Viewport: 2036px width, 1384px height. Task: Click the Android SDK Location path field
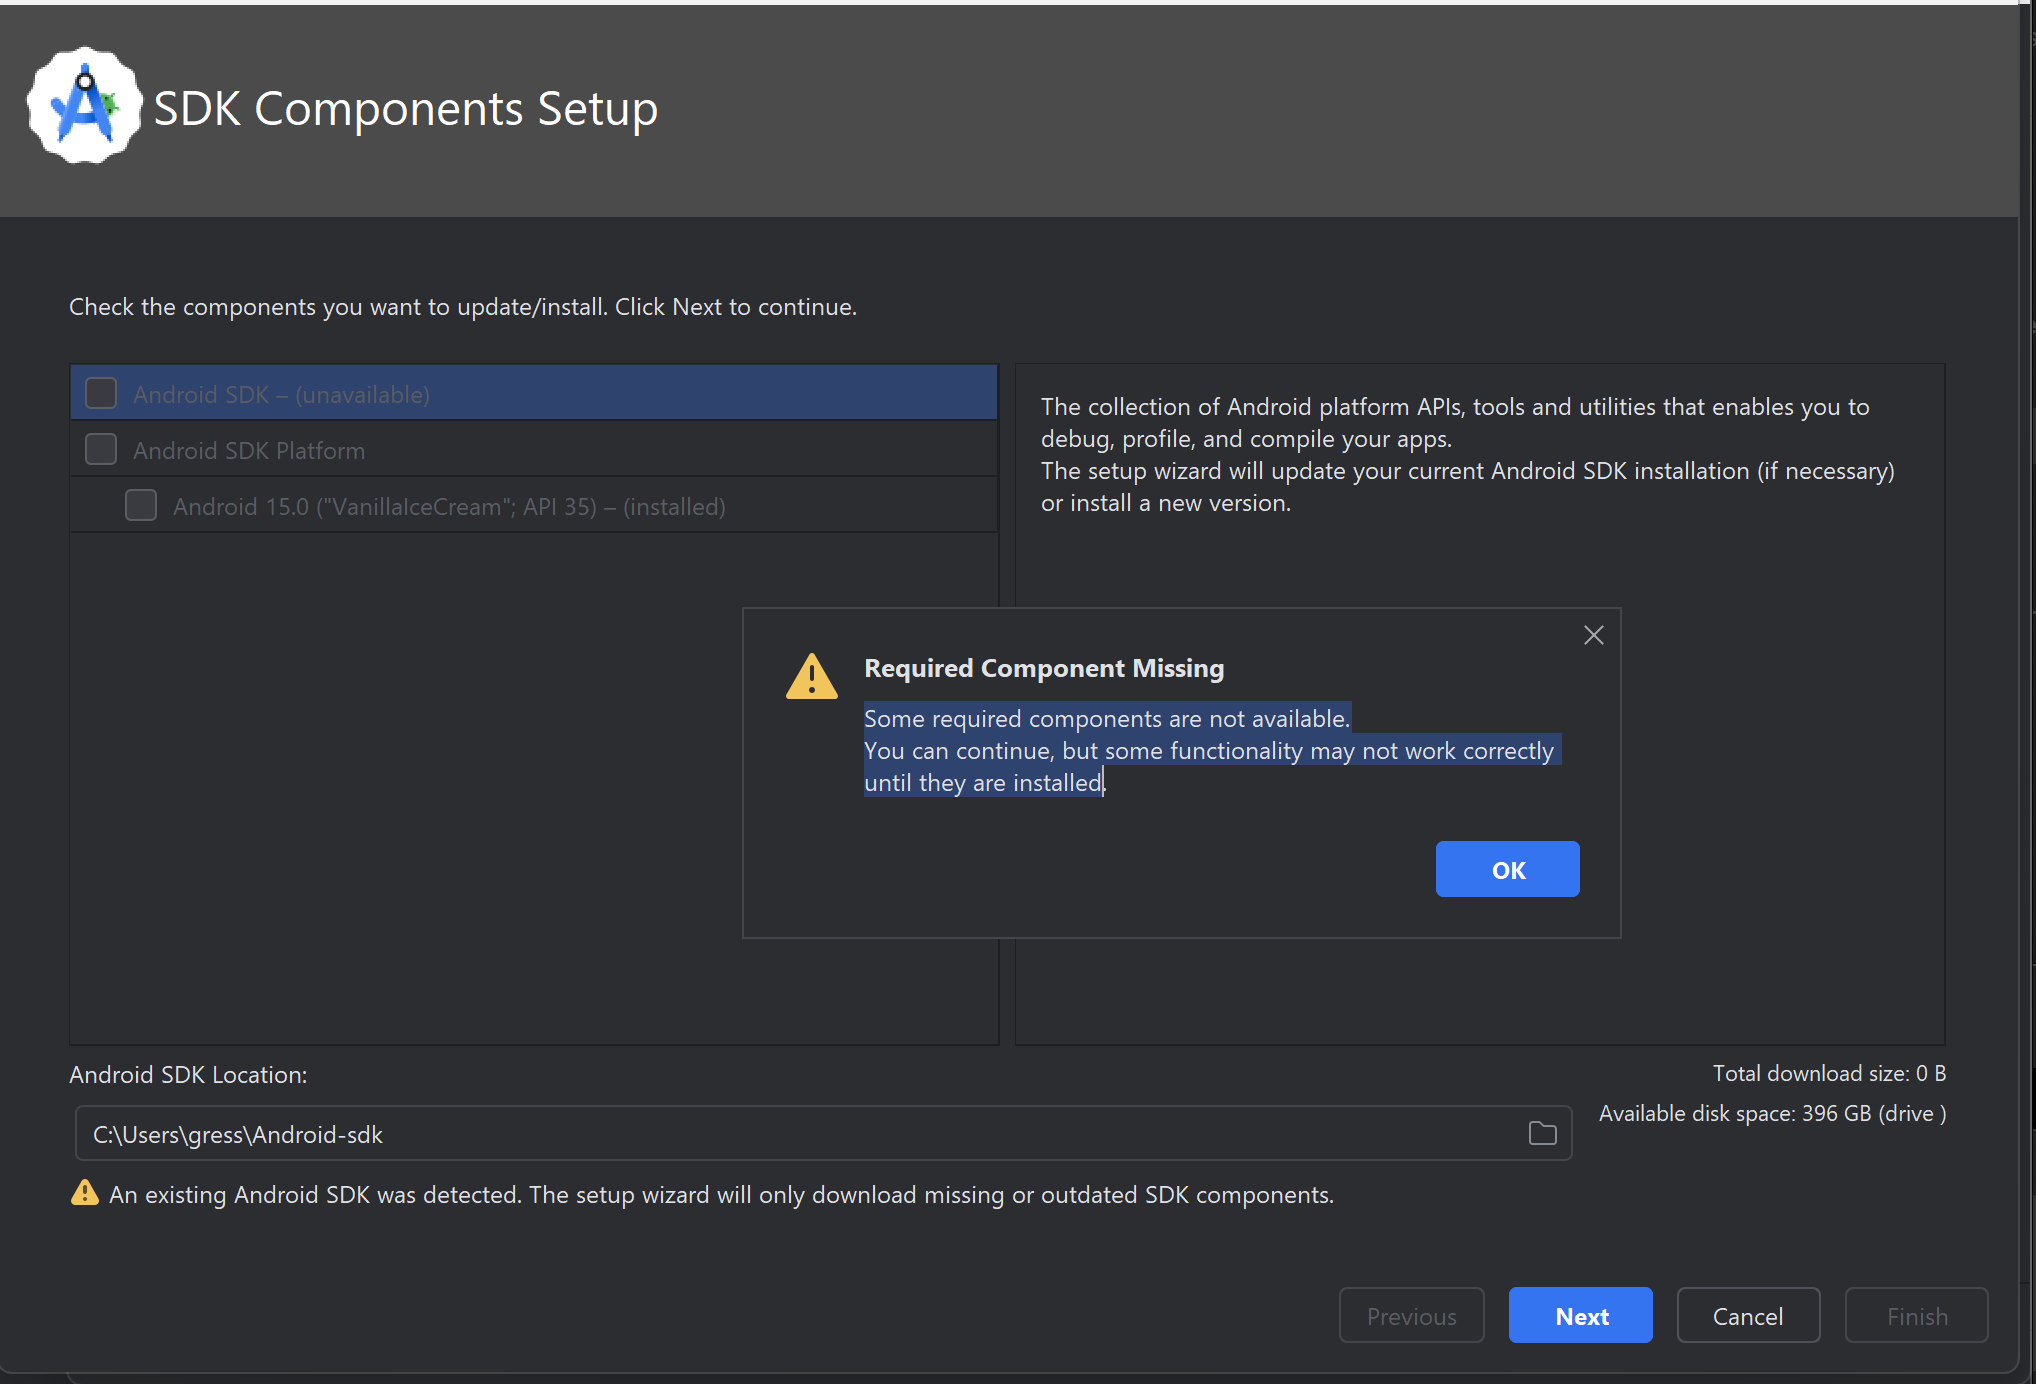coord(823,1133)
